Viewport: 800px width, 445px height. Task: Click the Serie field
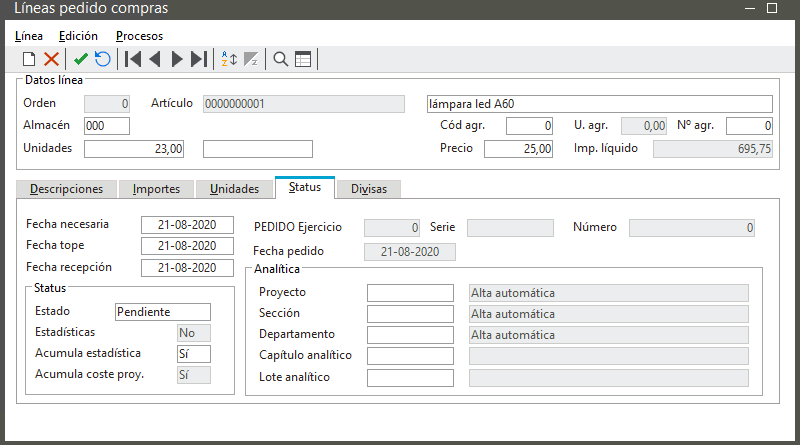pos(510,228)
